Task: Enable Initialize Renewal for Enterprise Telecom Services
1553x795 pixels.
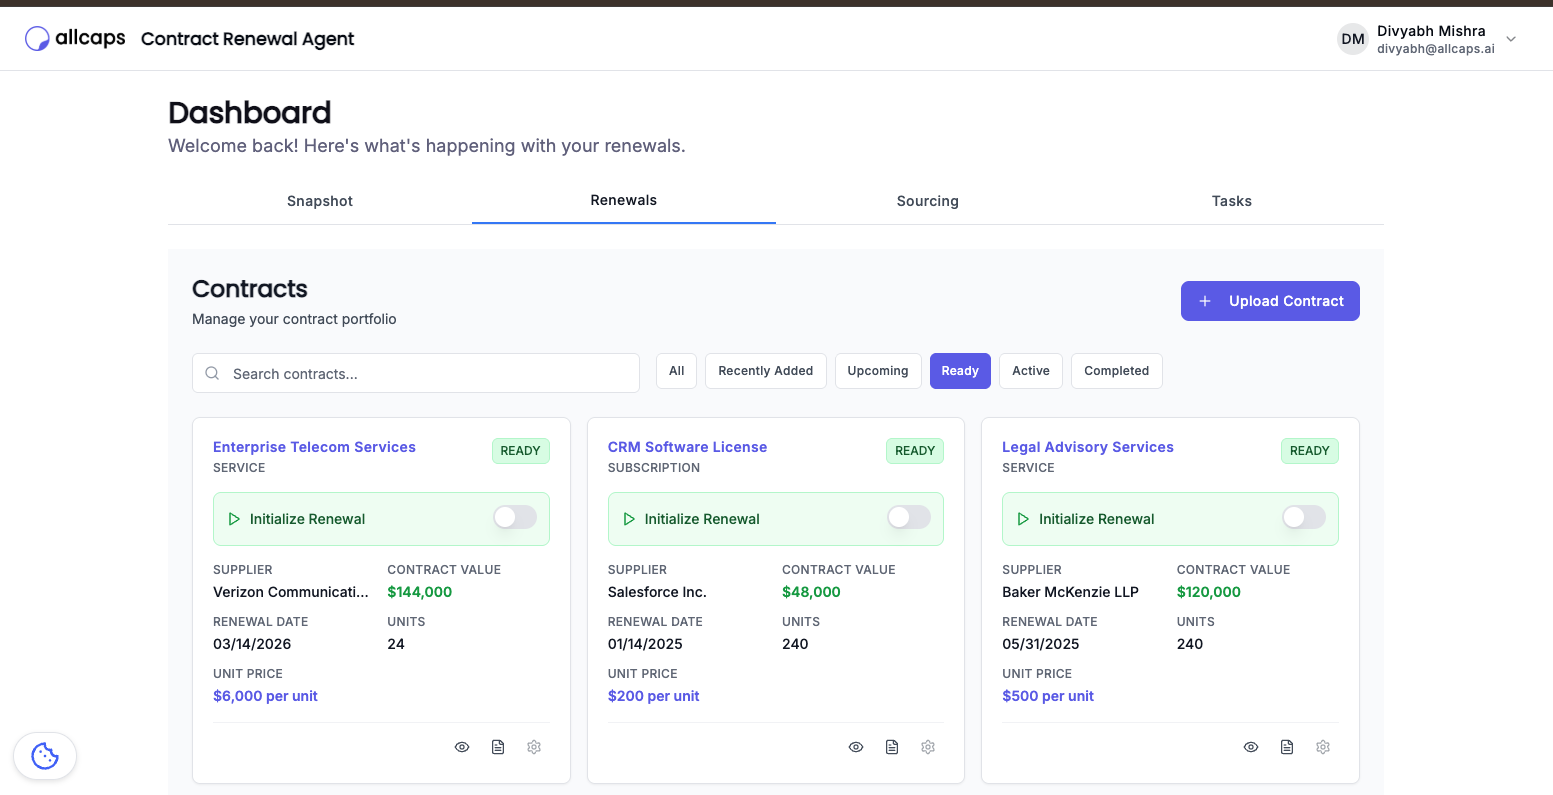Action: pos(515,517)
